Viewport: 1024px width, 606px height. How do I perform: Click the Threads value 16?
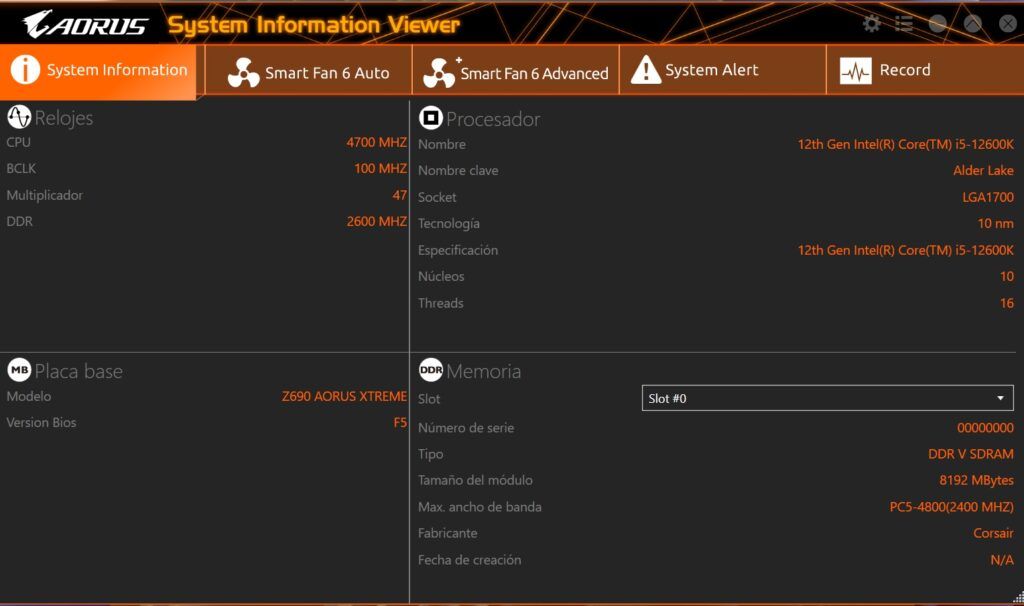(1006, 303)
